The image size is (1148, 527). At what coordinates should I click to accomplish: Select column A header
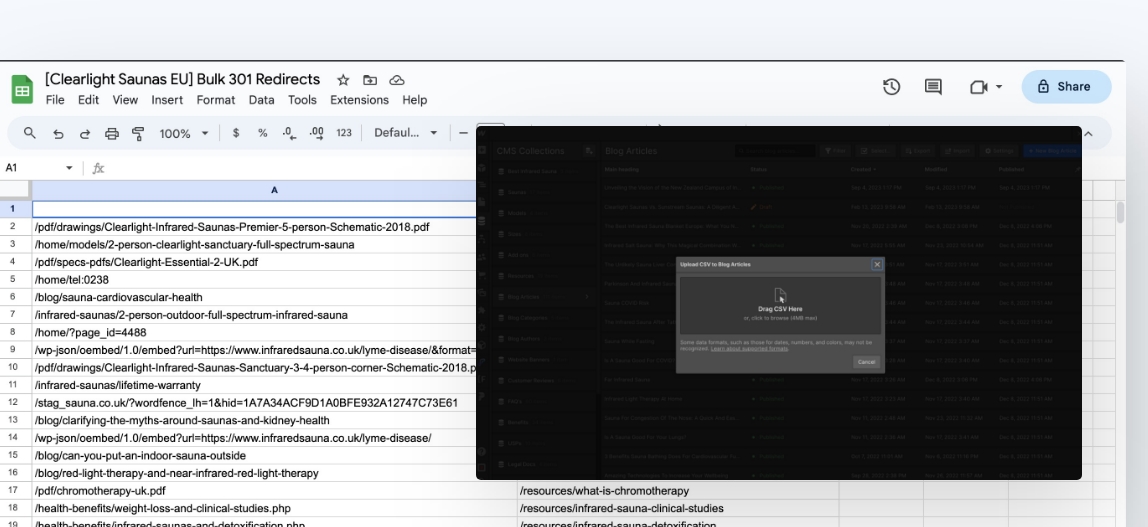[274, 190]
